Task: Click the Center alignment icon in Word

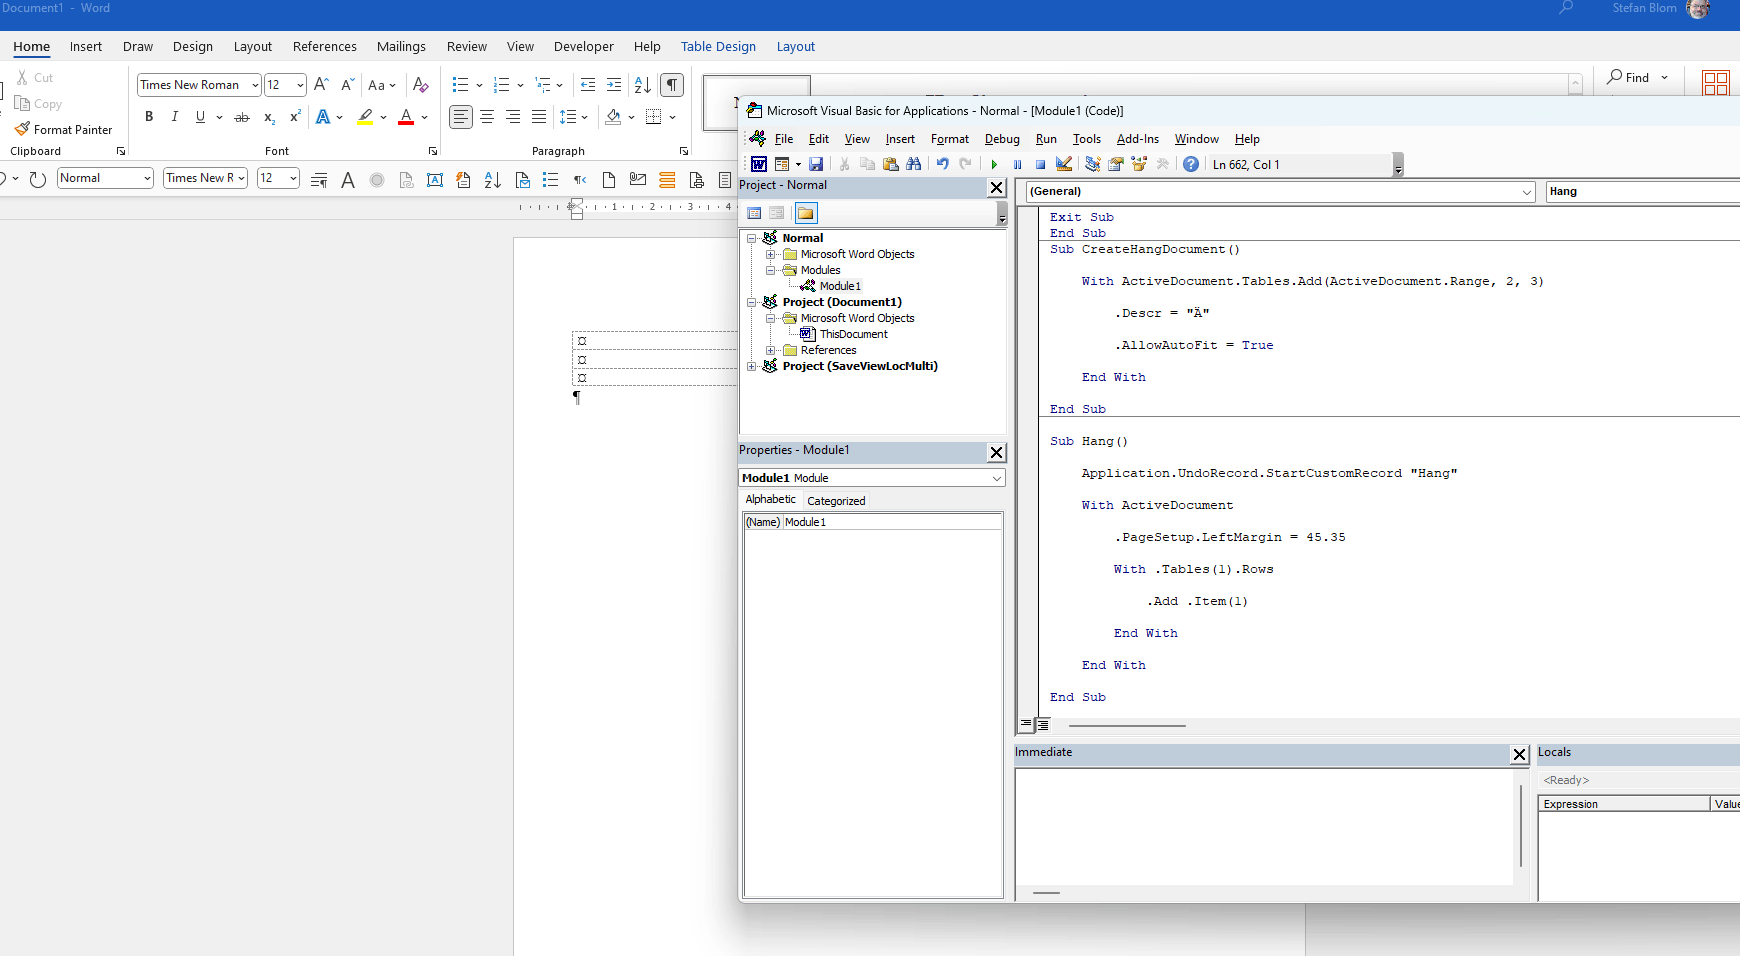Action: click(x=487, y=117)
